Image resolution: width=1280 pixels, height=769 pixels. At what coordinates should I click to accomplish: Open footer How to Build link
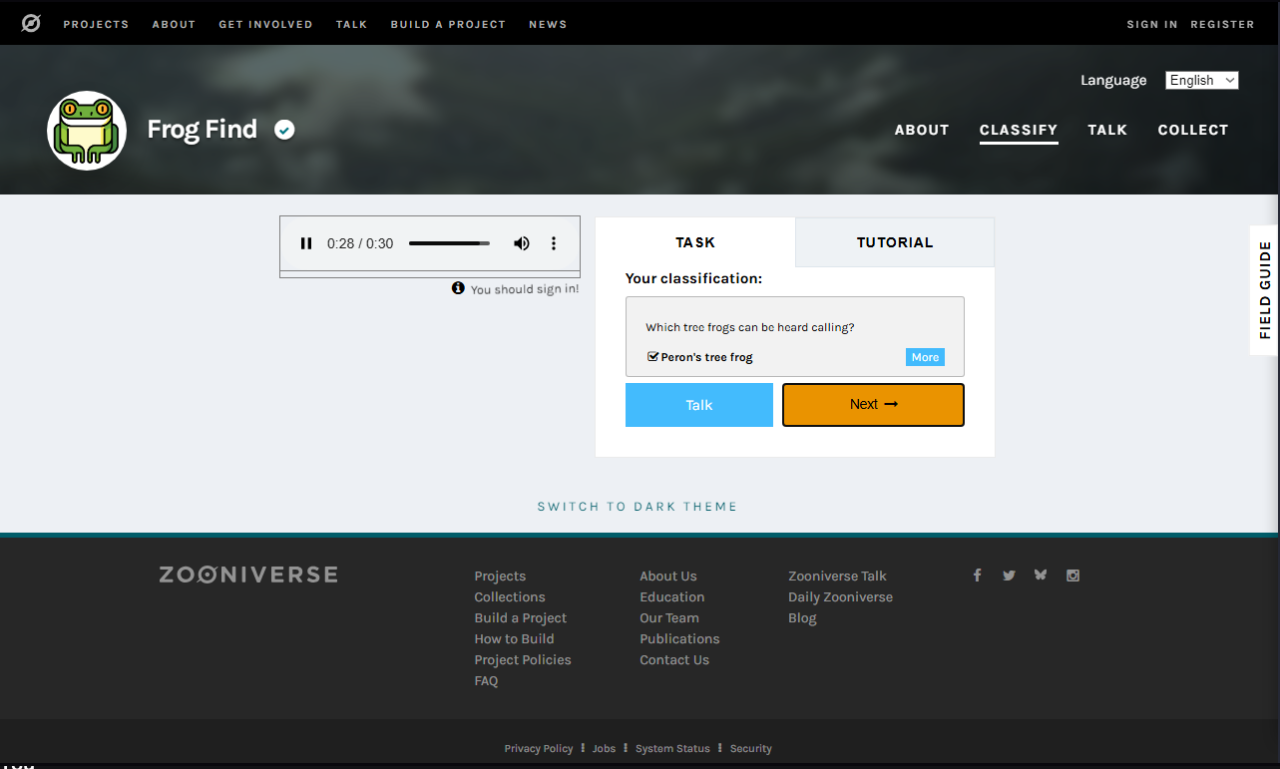[514, 639]
